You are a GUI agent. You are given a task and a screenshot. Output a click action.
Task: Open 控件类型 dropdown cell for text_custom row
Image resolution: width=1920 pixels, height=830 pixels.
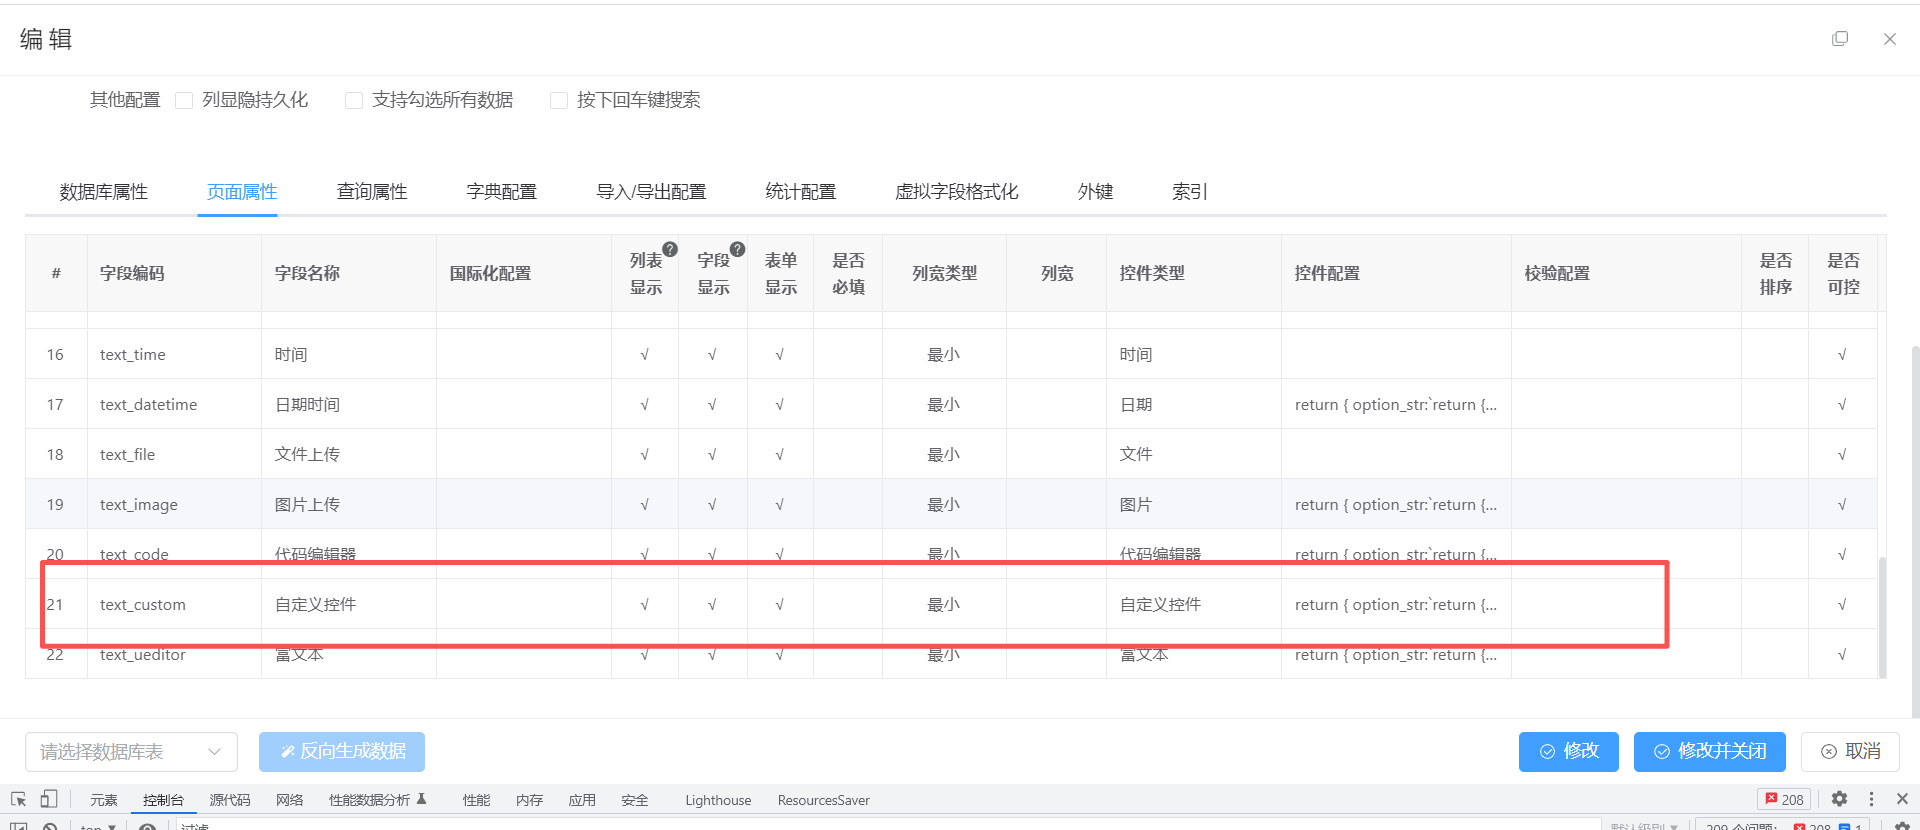click(x=1193, y=604)
